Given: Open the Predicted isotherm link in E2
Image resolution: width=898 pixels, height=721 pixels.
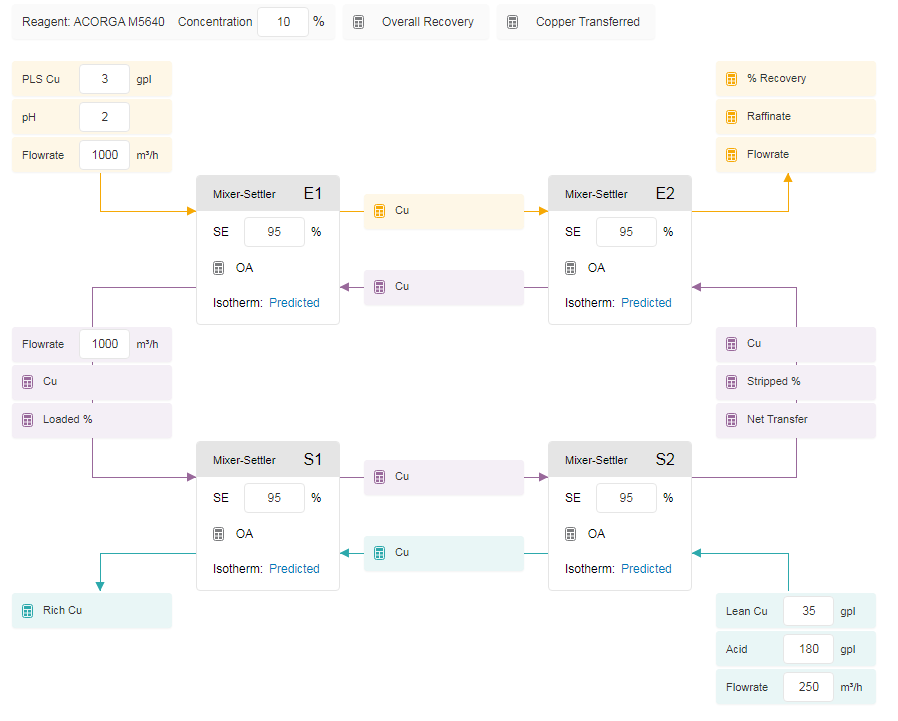Looking at the screenshot, I should 646,303.
